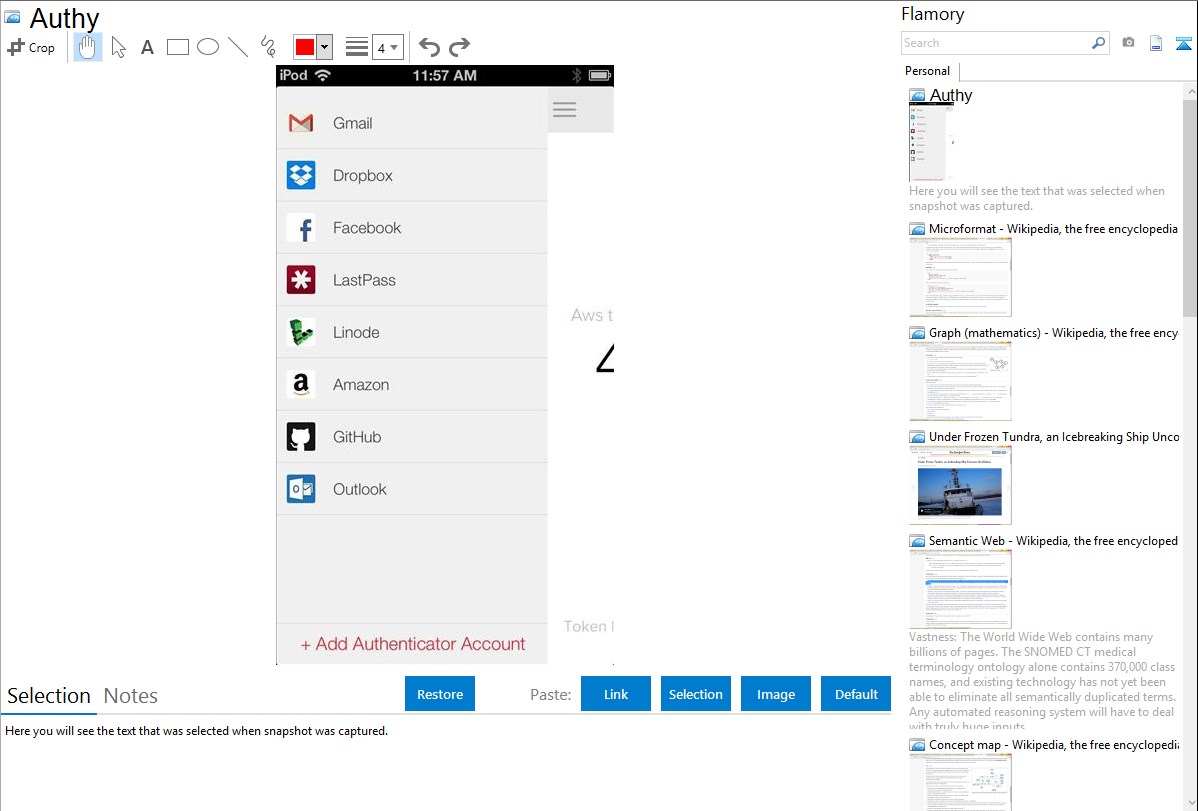
Task: Click the line thickness icon
Action: (357, 47)
